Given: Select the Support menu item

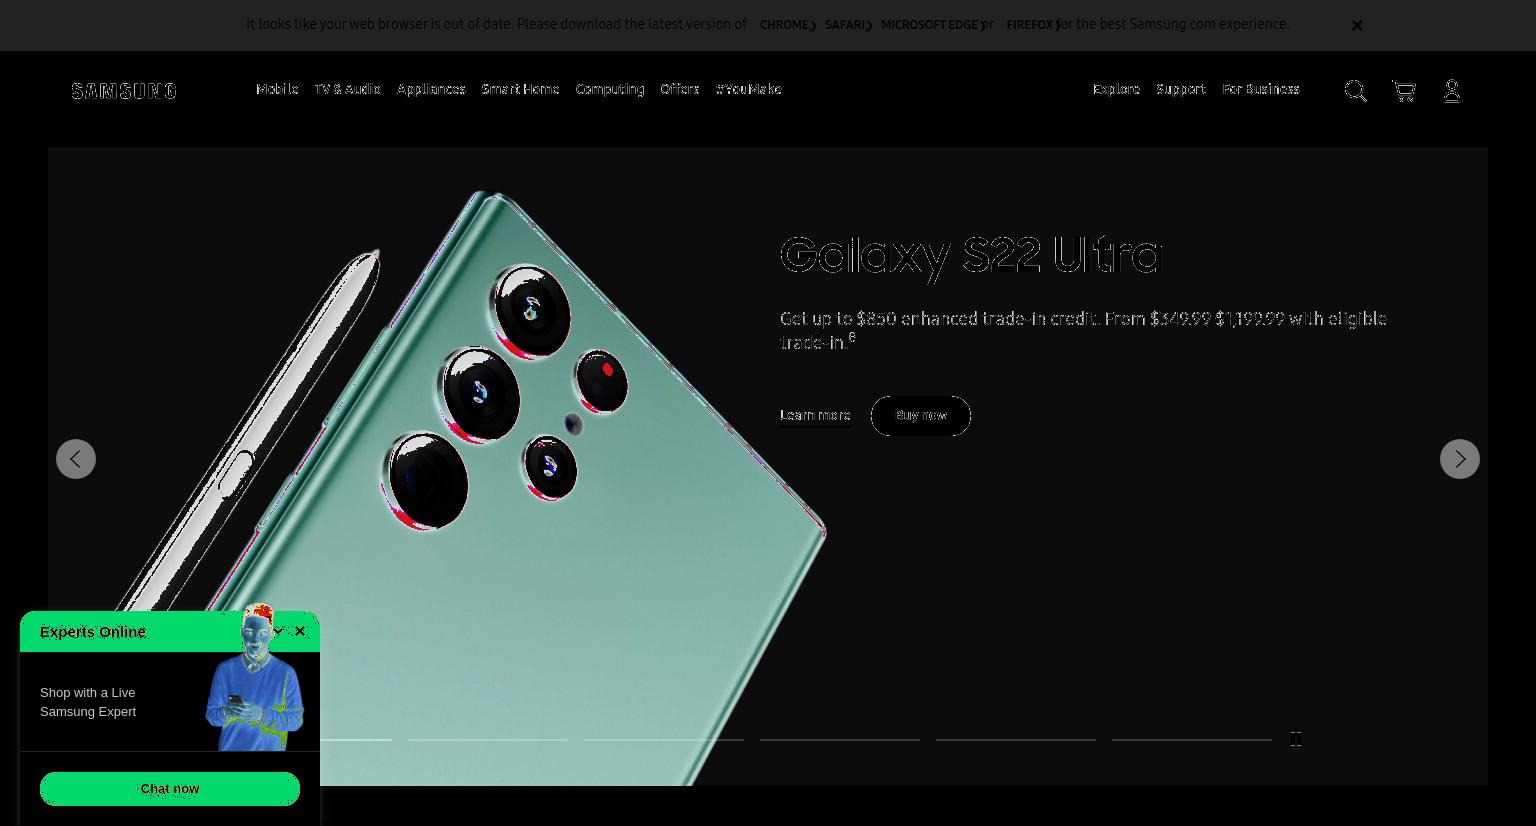Looking at the screenshot, I should (x=1181, y=89).
